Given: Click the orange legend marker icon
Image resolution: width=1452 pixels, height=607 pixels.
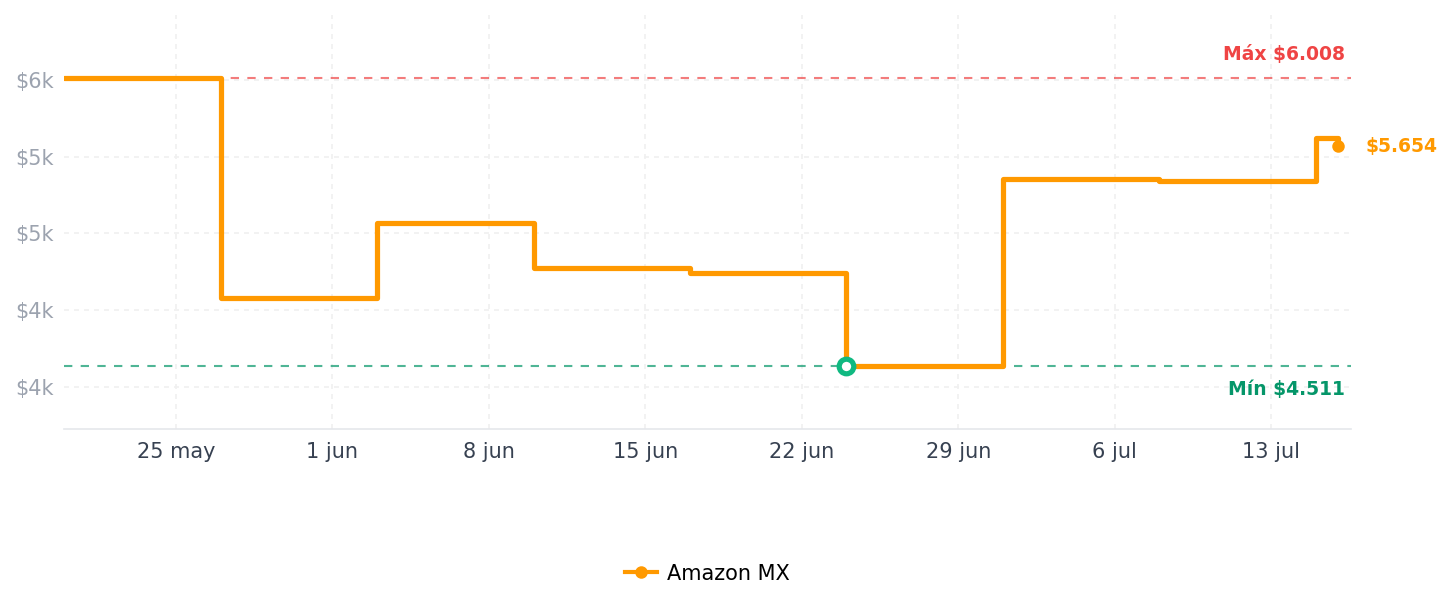Looking at the screenshot, I should point(641,573).
